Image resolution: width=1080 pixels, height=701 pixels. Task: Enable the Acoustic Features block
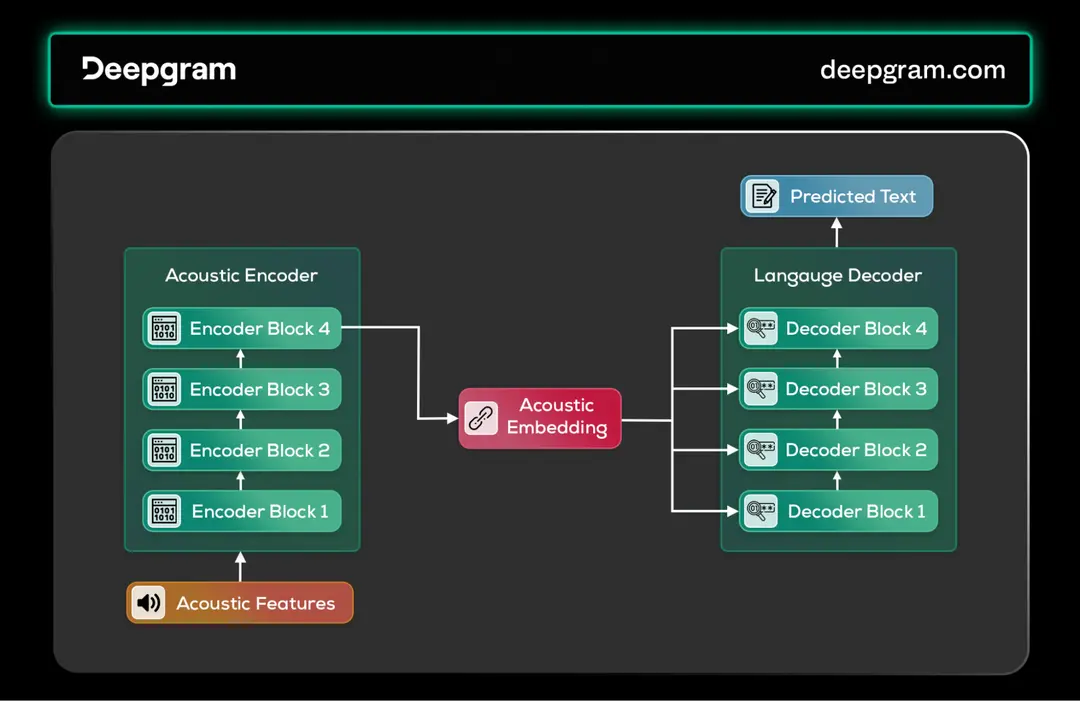pos(239,602)
